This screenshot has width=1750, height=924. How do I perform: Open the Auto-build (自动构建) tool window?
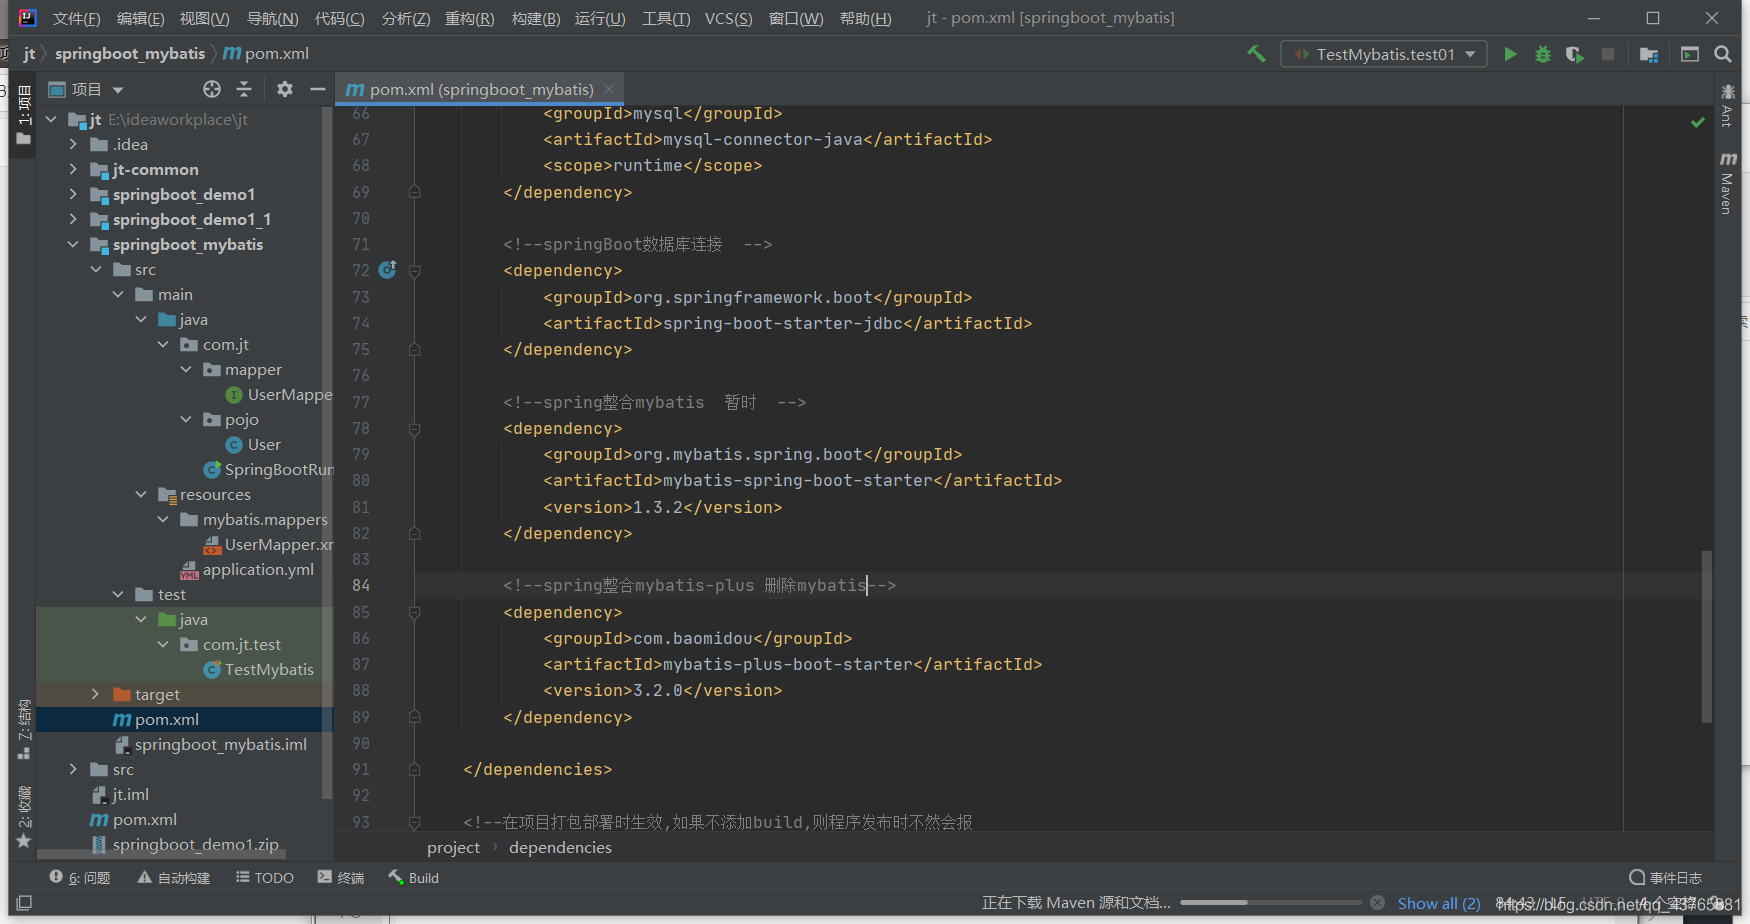point(174,878)
